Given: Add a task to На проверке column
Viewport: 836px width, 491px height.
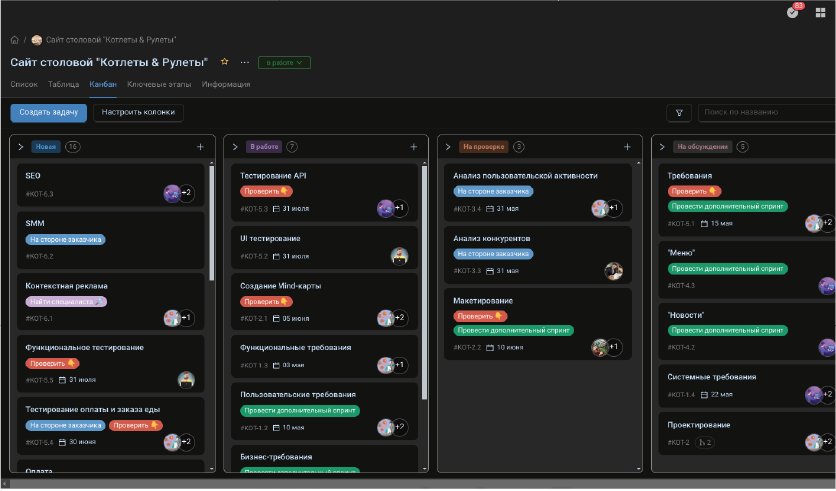Looking at the screenshot, I should [x=627, y=147].
